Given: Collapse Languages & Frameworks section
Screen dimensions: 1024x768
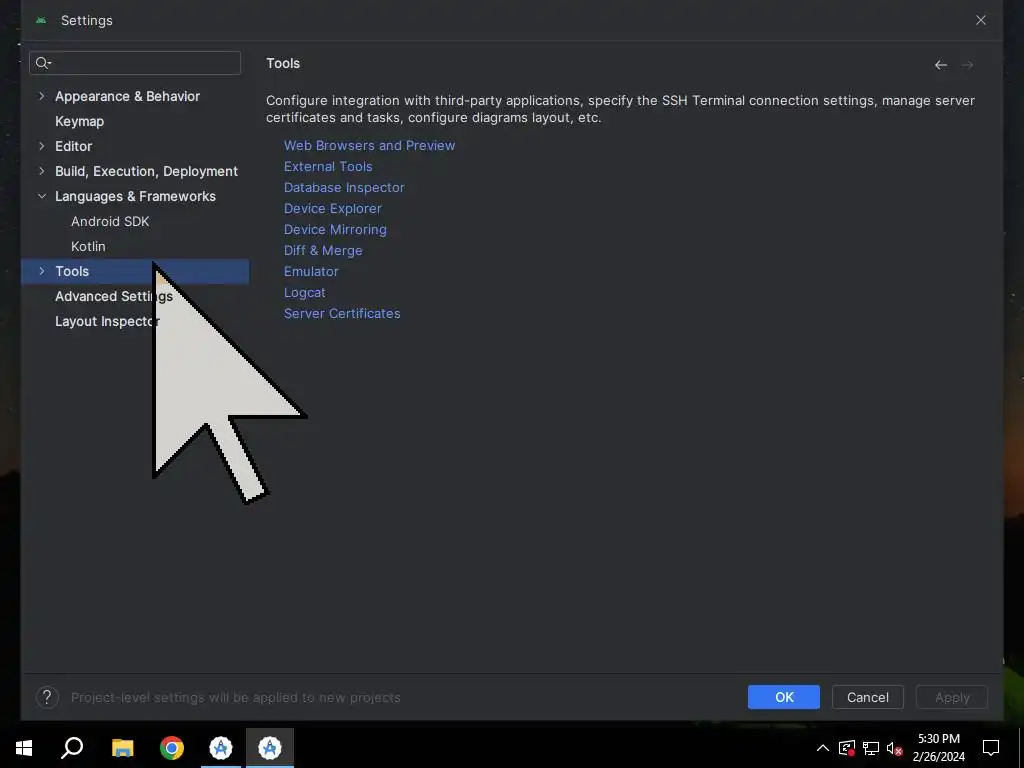Looking at the screenshot, I should click(42, 196).
